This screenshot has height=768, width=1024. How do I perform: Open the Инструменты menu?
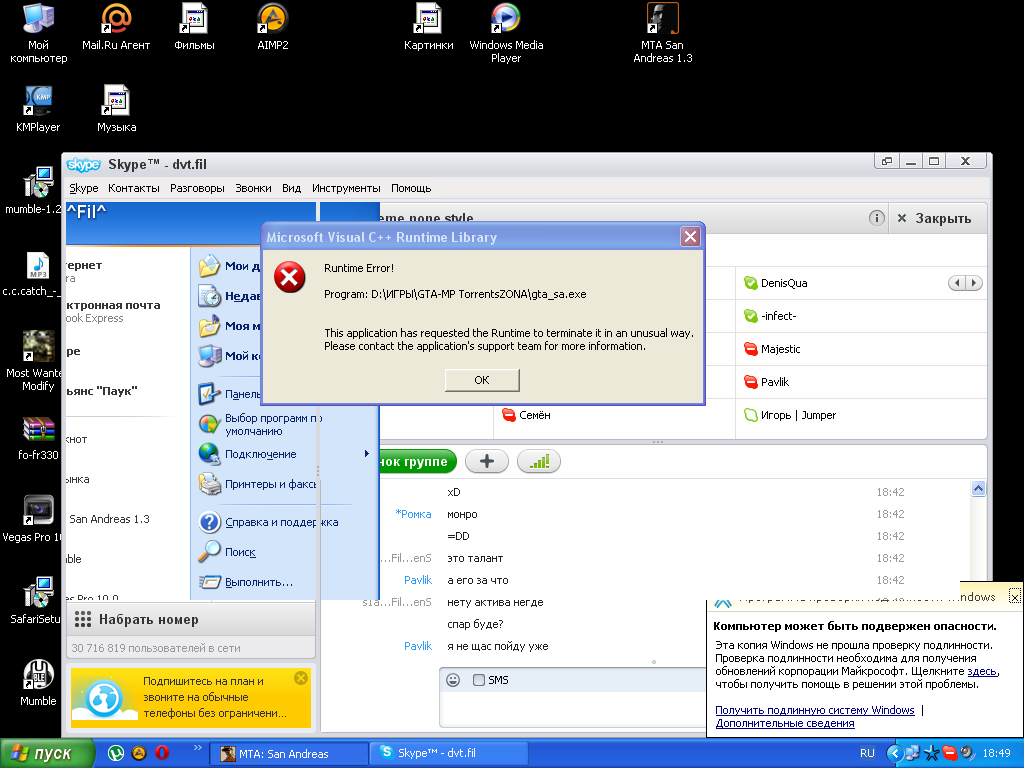[346, 188]
